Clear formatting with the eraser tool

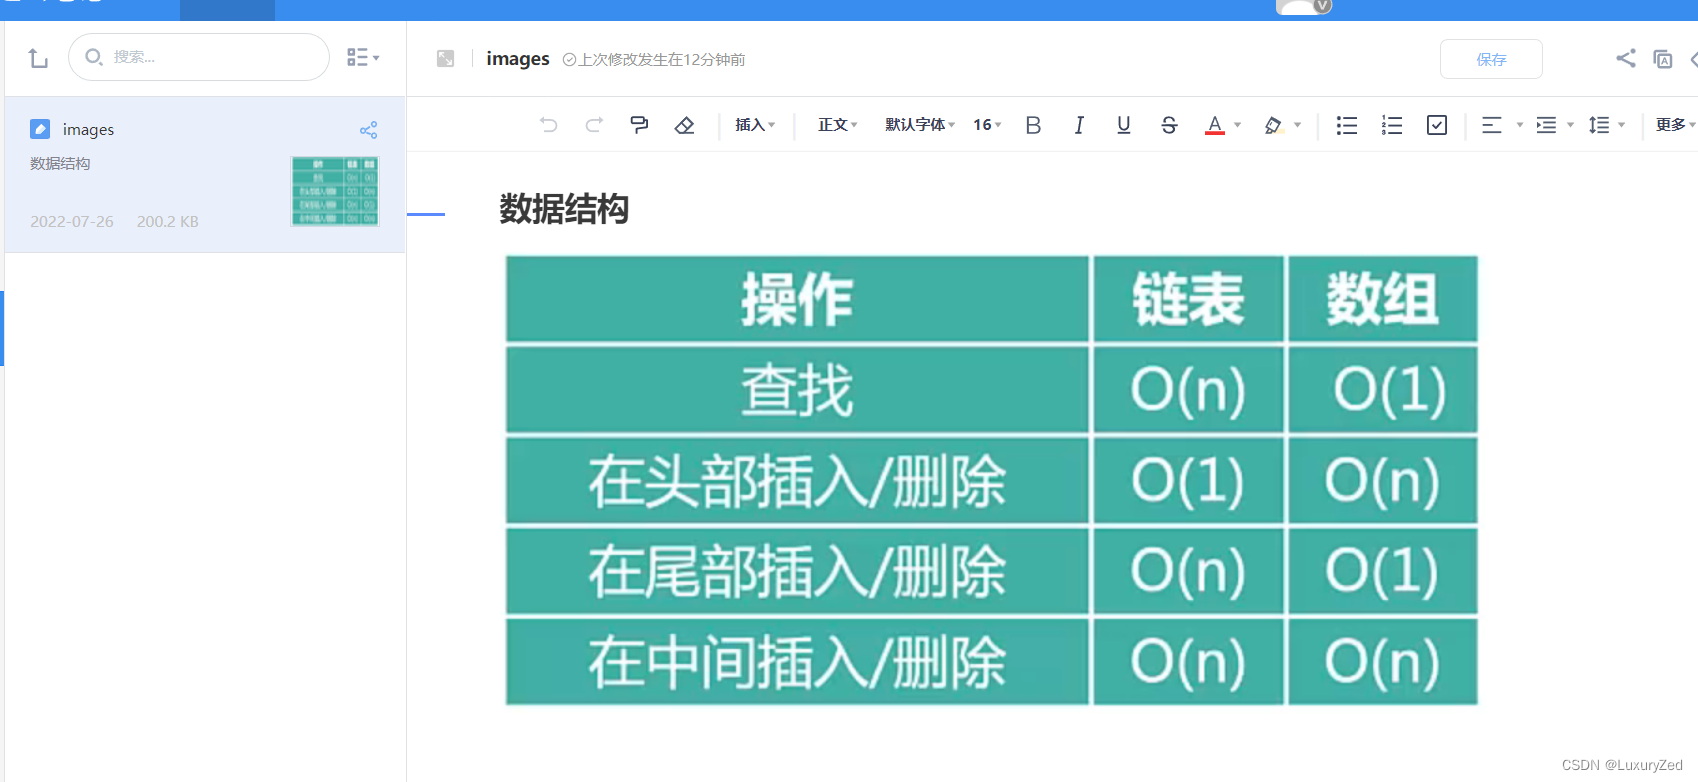click(684, 125)
